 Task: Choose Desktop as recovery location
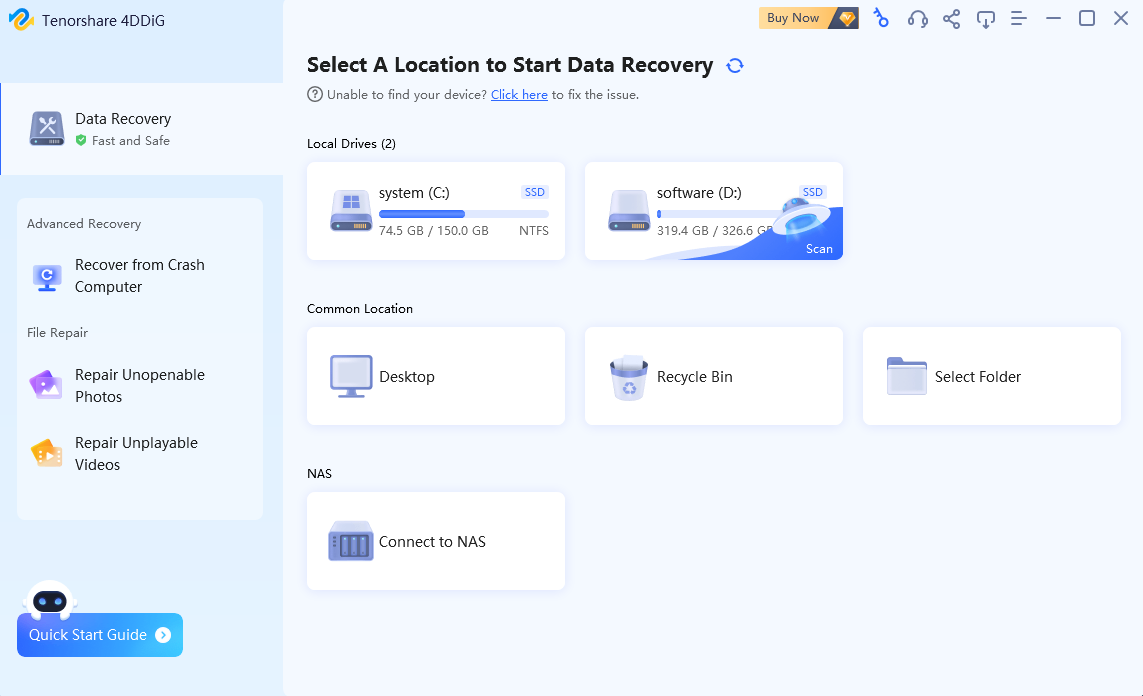pyautogui.click(x=436, y=376)
